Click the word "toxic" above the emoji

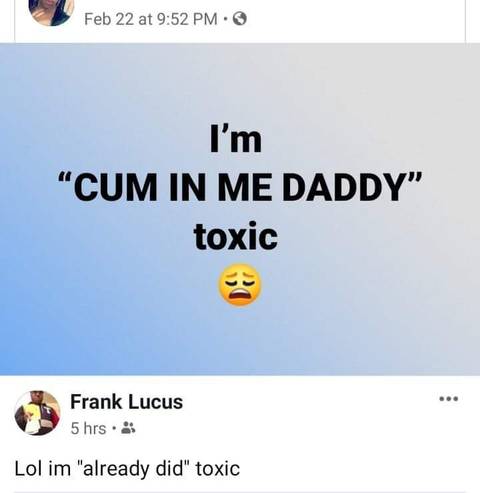(x=236, y=236)
